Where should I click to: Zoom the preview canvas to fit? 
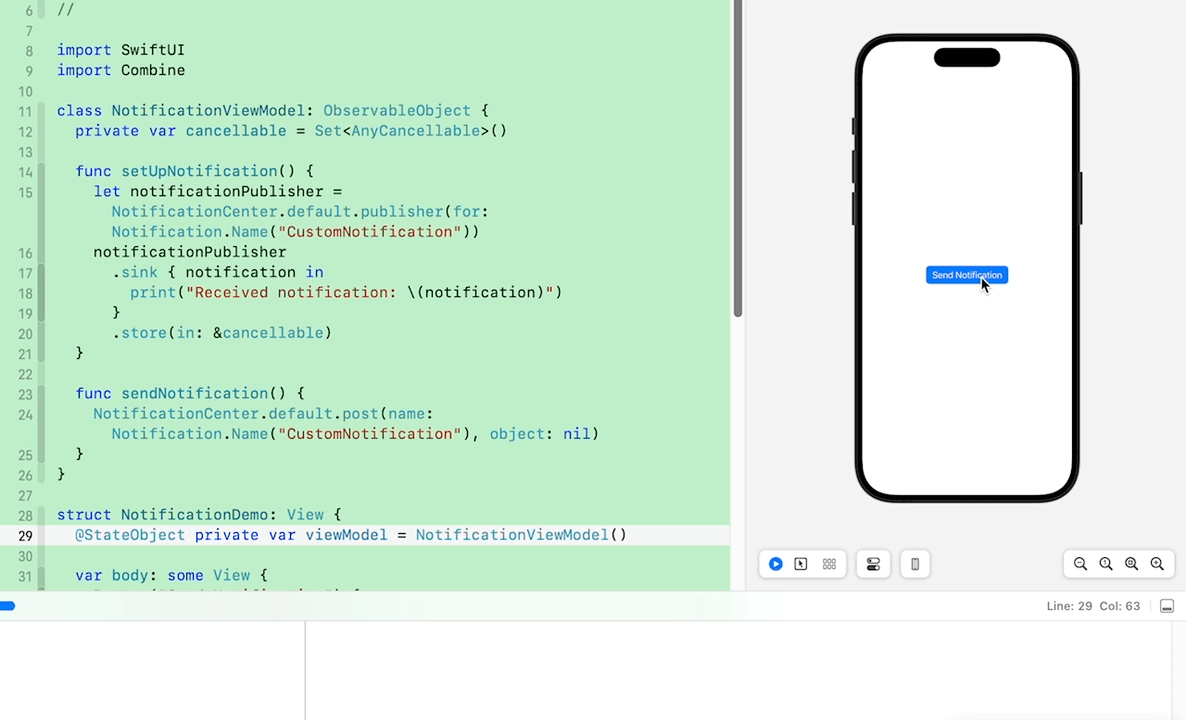1132,564
